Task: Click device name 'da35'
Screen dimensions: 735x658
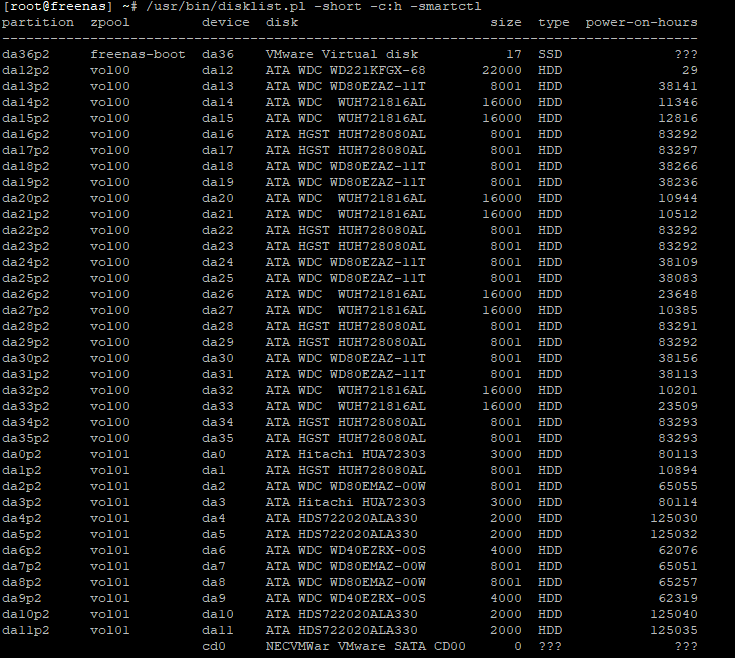Action: pos(218,438)
